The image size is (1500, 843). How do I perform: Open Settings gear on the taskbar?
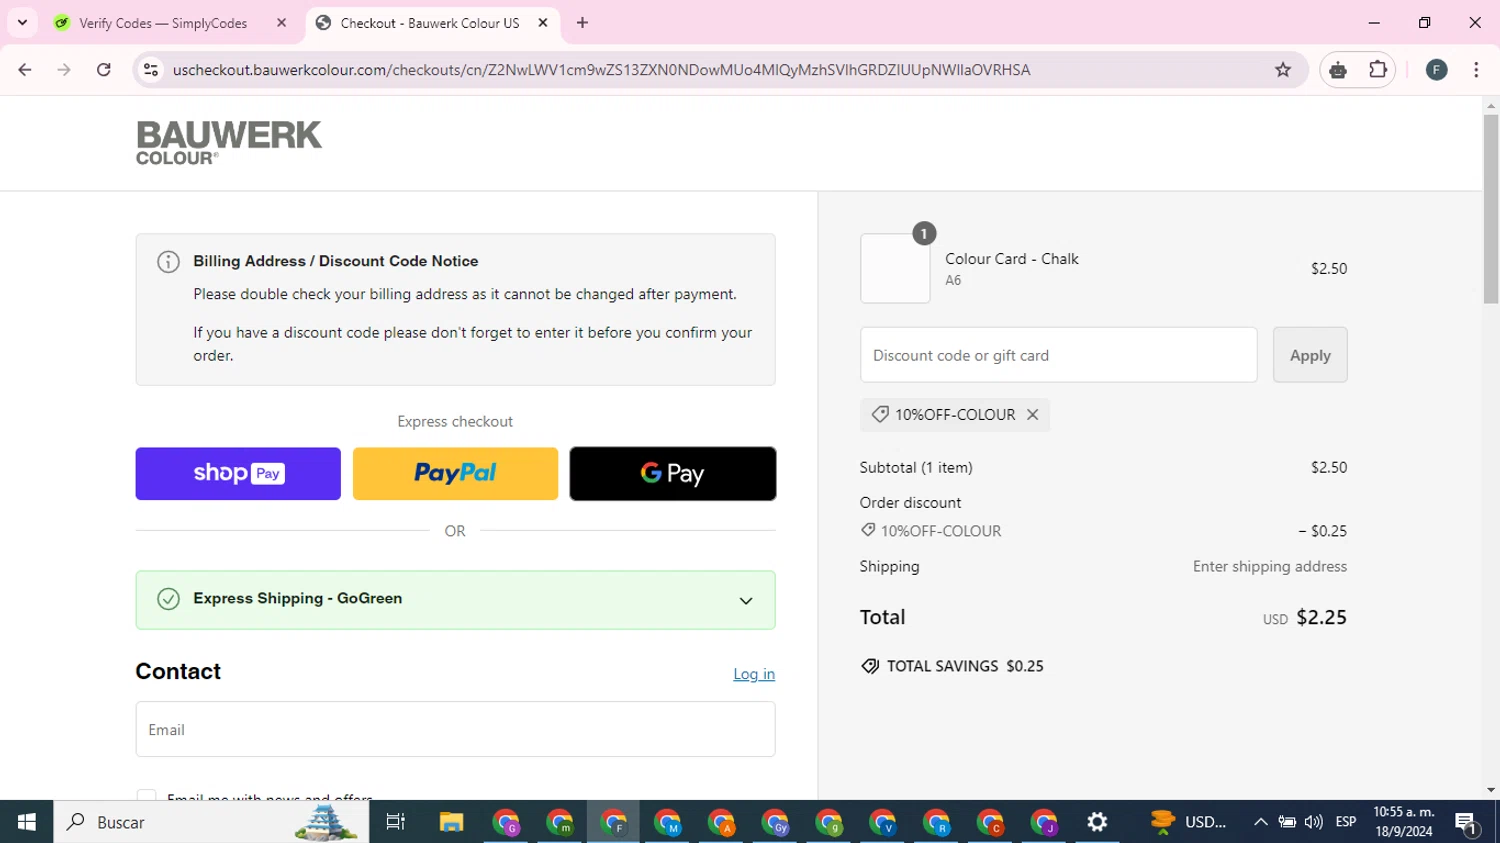click(x=1097, y=822)
